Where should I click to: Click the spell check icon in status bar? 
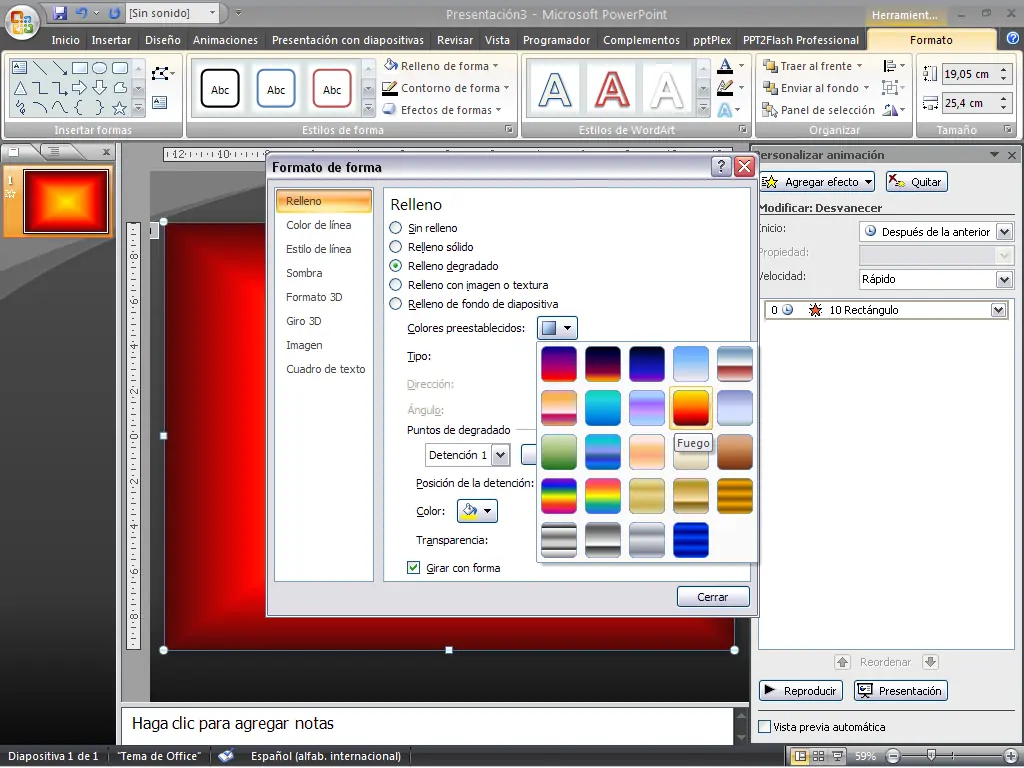point(226,756)
